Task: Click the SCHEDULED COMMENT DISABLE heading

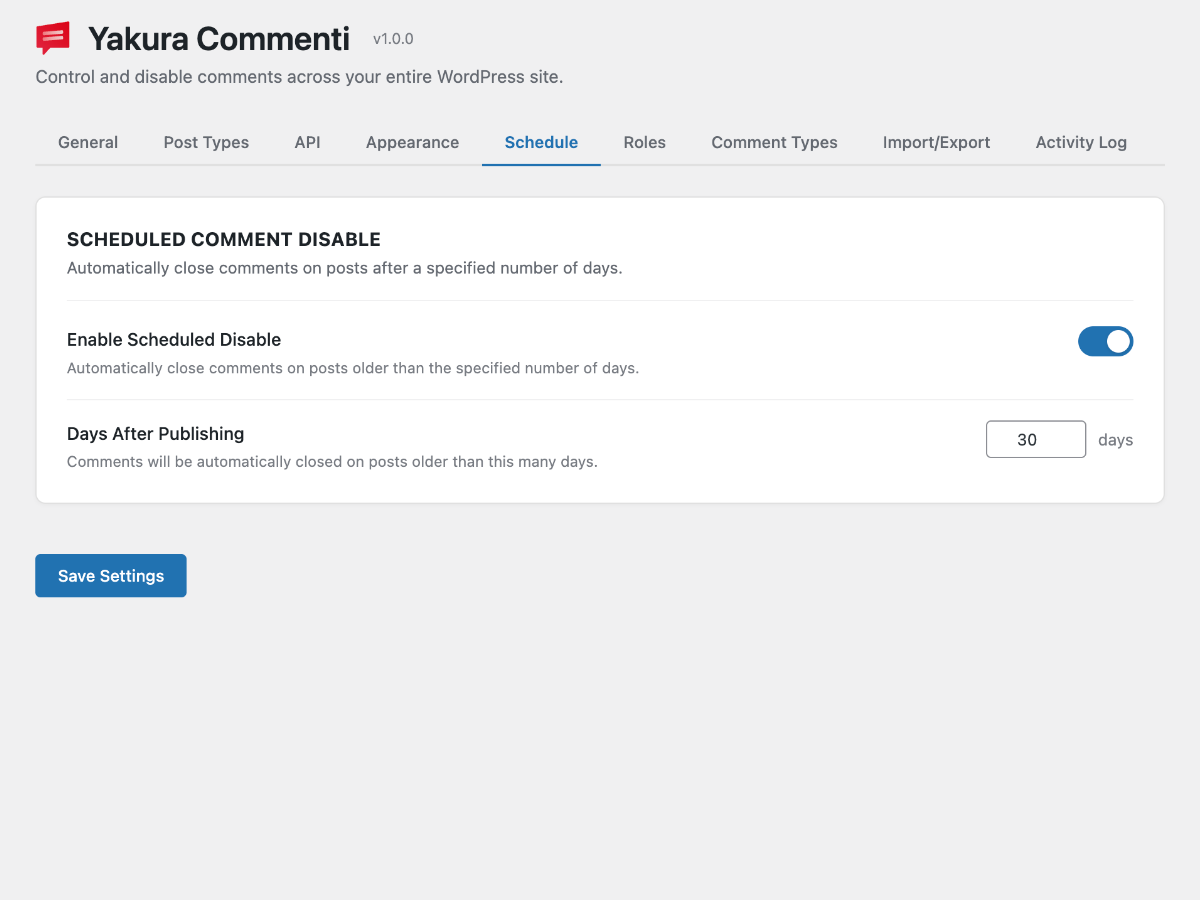Action: tap(223, 239)
